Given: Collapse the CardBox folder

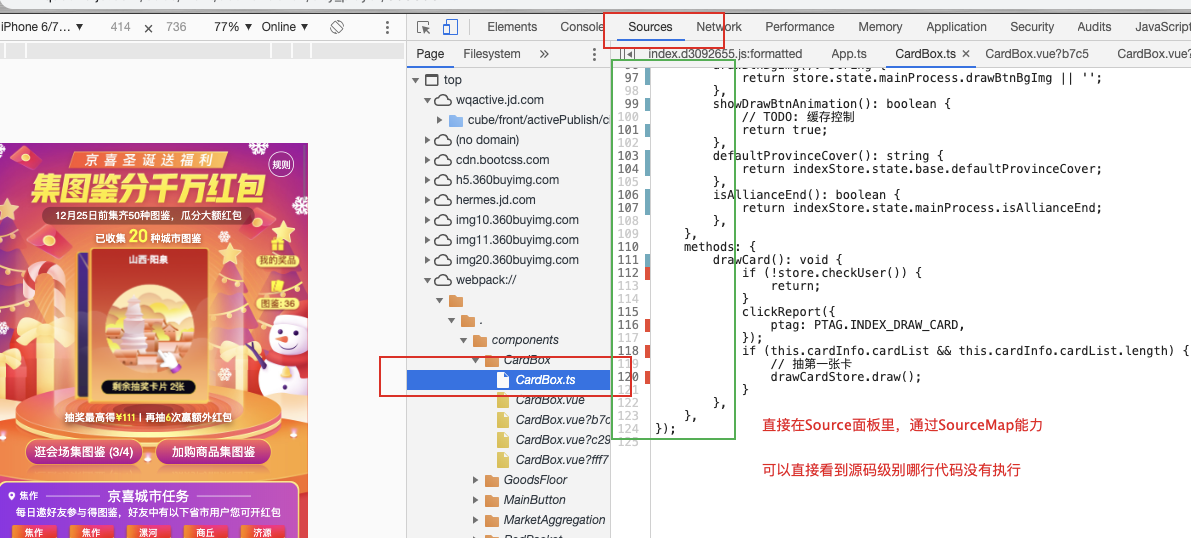Looking at the screenshot, I should click(476, 360).
